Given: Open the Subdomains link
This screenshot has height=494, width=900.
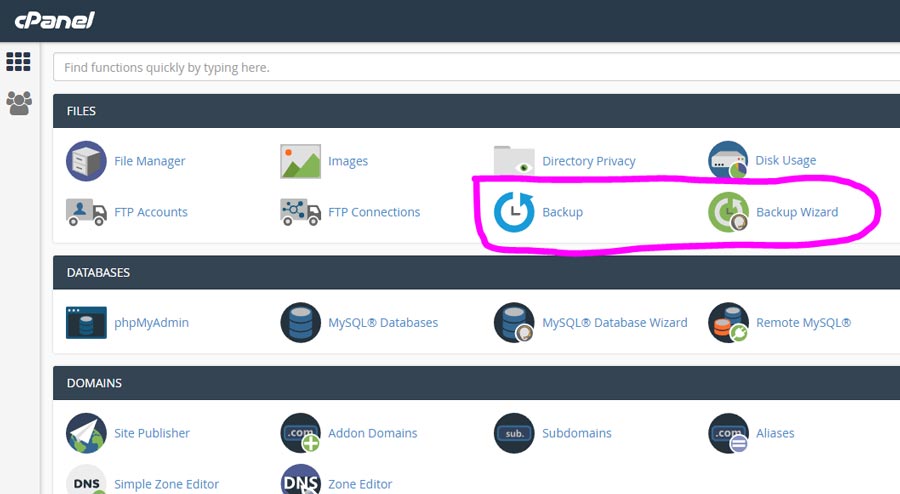Looking at the screenshot, I should pos(577,433).
